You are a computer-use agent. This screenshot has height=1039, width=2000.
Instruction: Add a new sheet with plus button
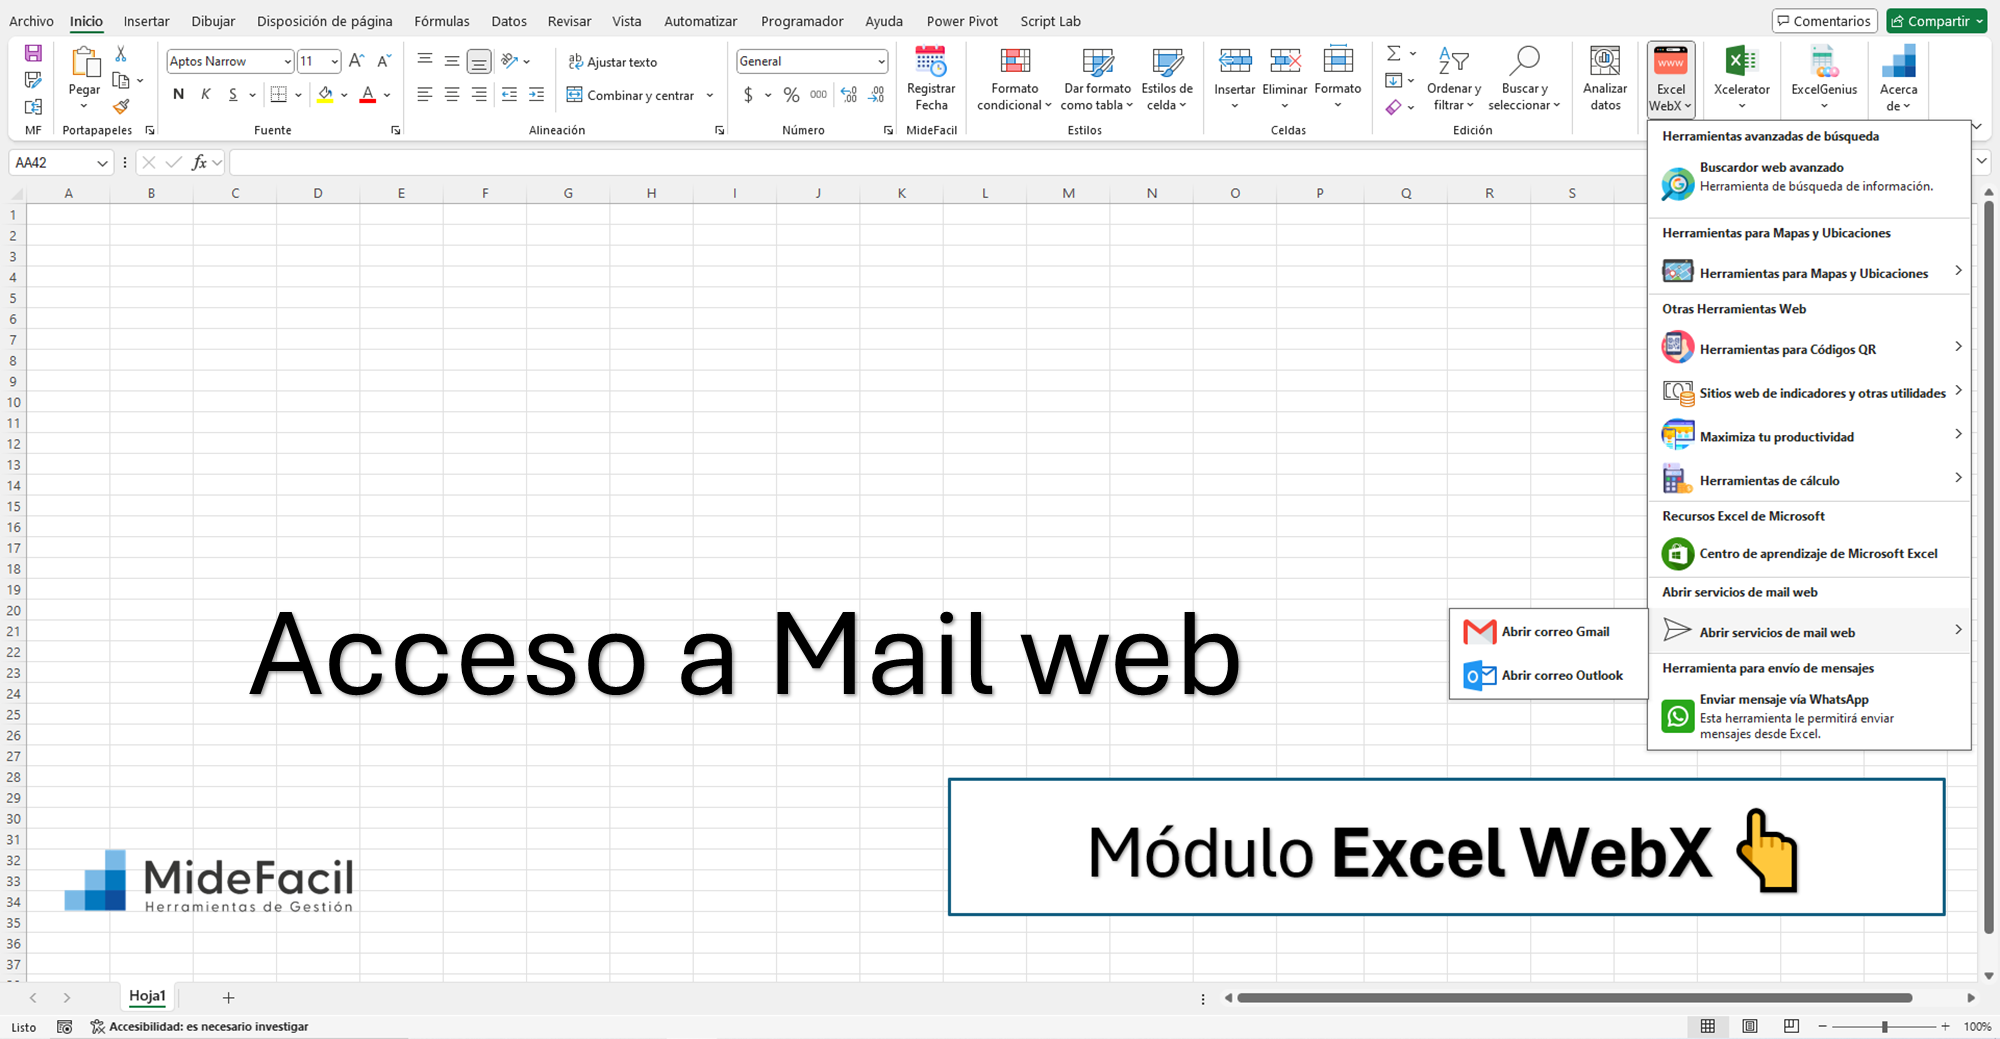click(x=228, y=998)
